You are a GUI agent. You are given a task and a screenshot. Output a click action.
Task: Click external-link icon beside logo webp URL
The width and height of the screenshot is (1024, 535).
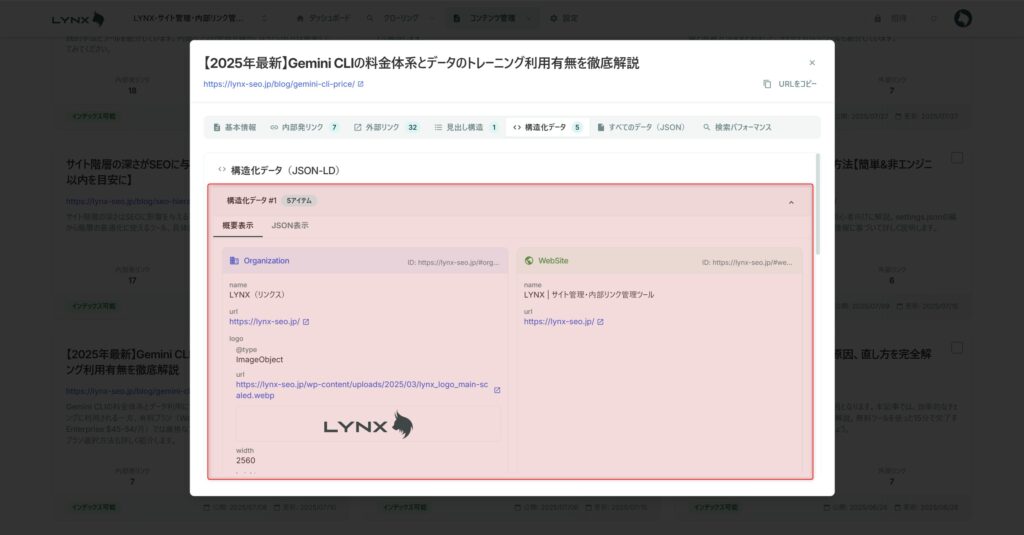[497, 390]
